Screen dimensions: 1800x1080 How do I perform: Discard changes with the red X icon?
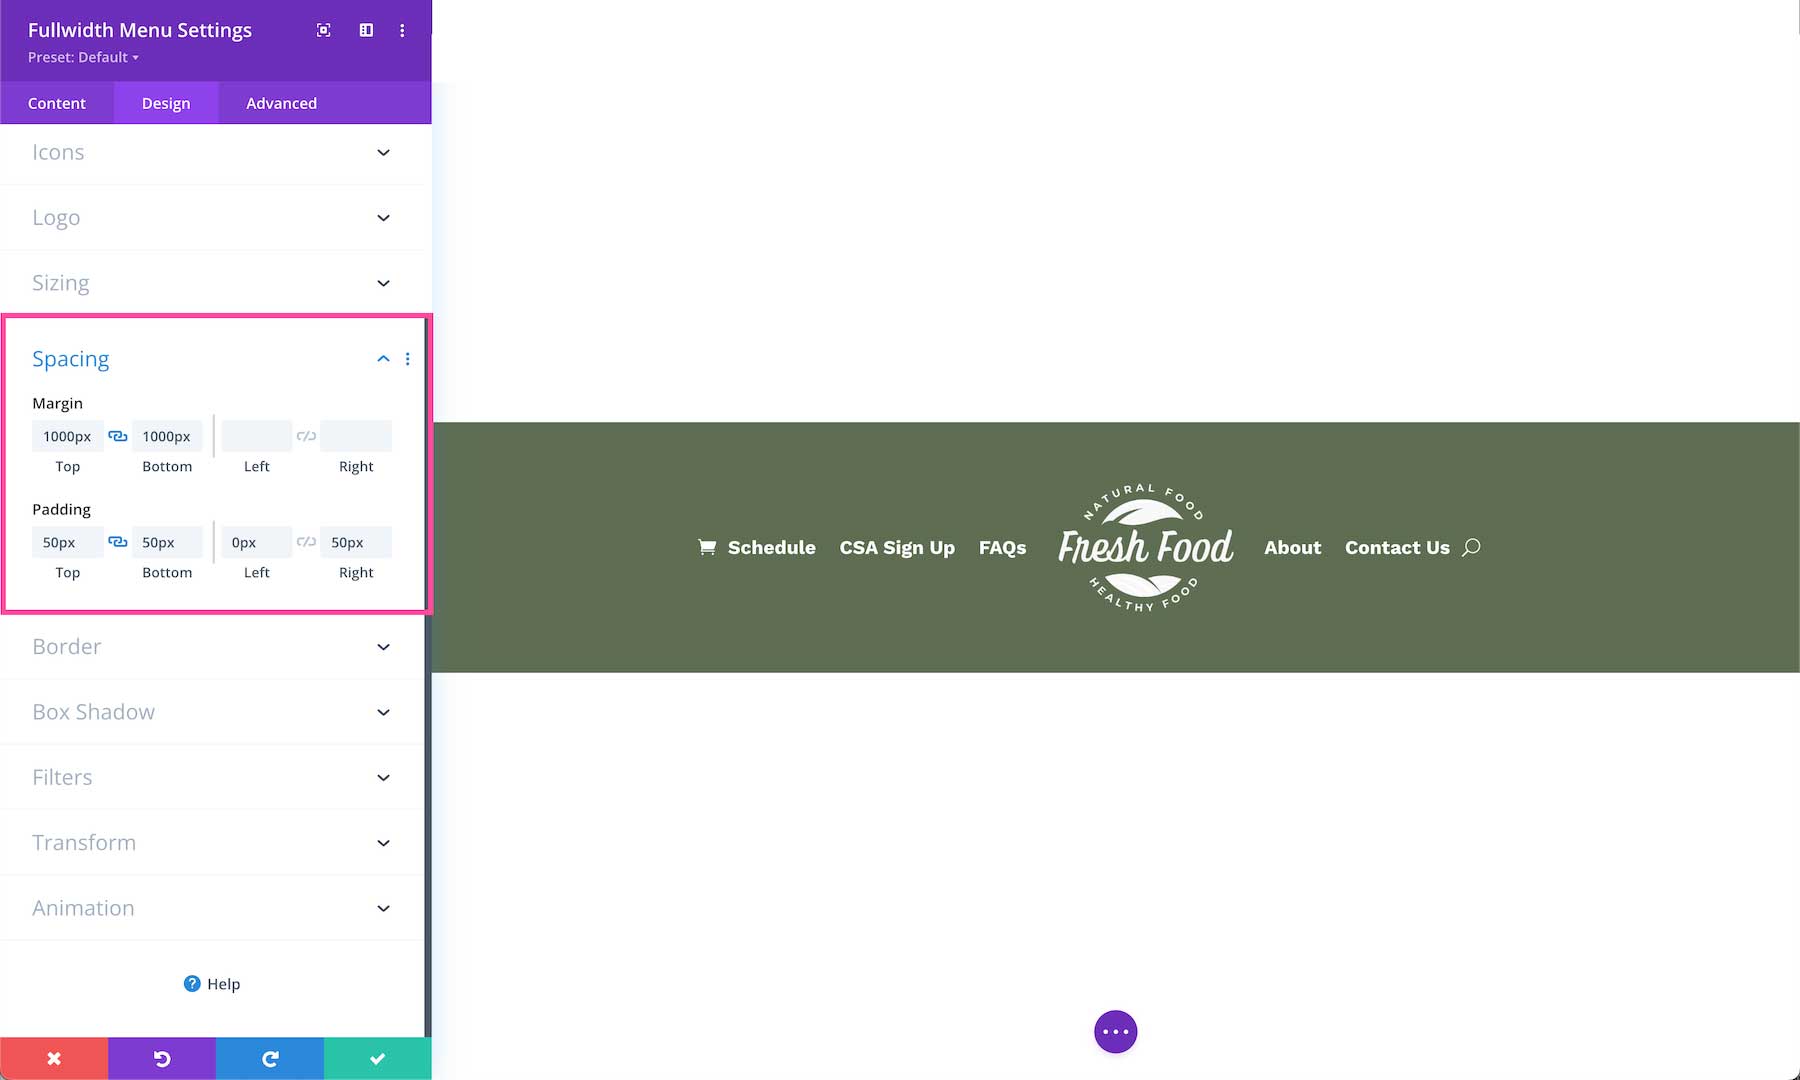click(x=54, y=1058)
